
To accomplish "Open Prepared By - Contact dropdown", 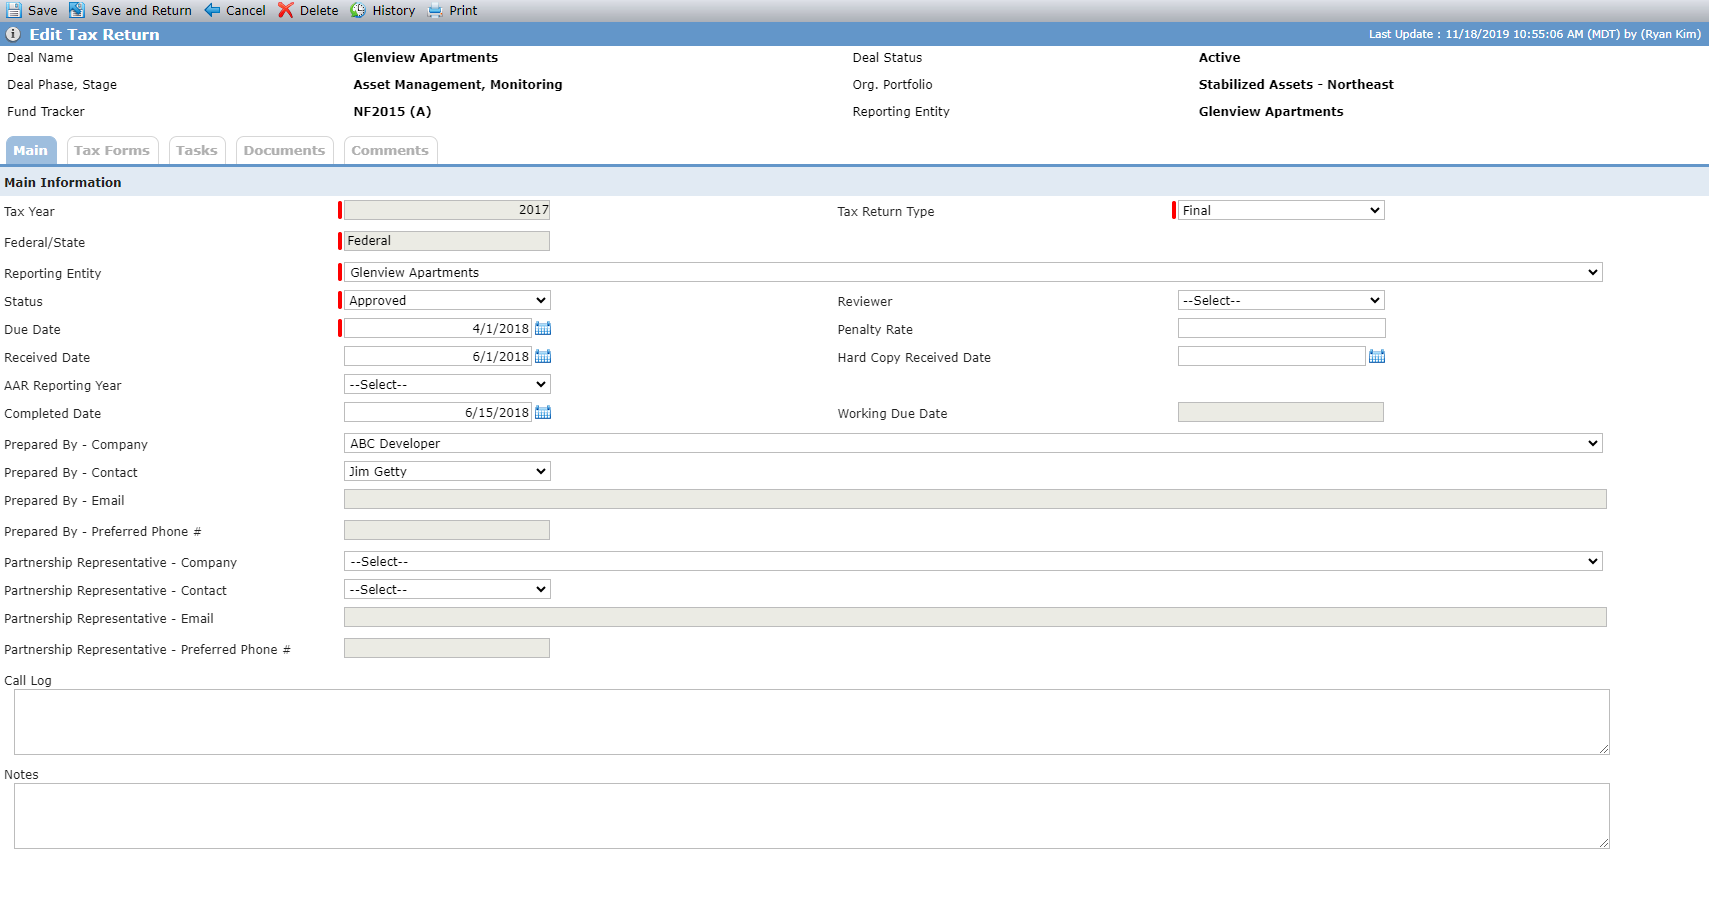I will pos(447,471).
